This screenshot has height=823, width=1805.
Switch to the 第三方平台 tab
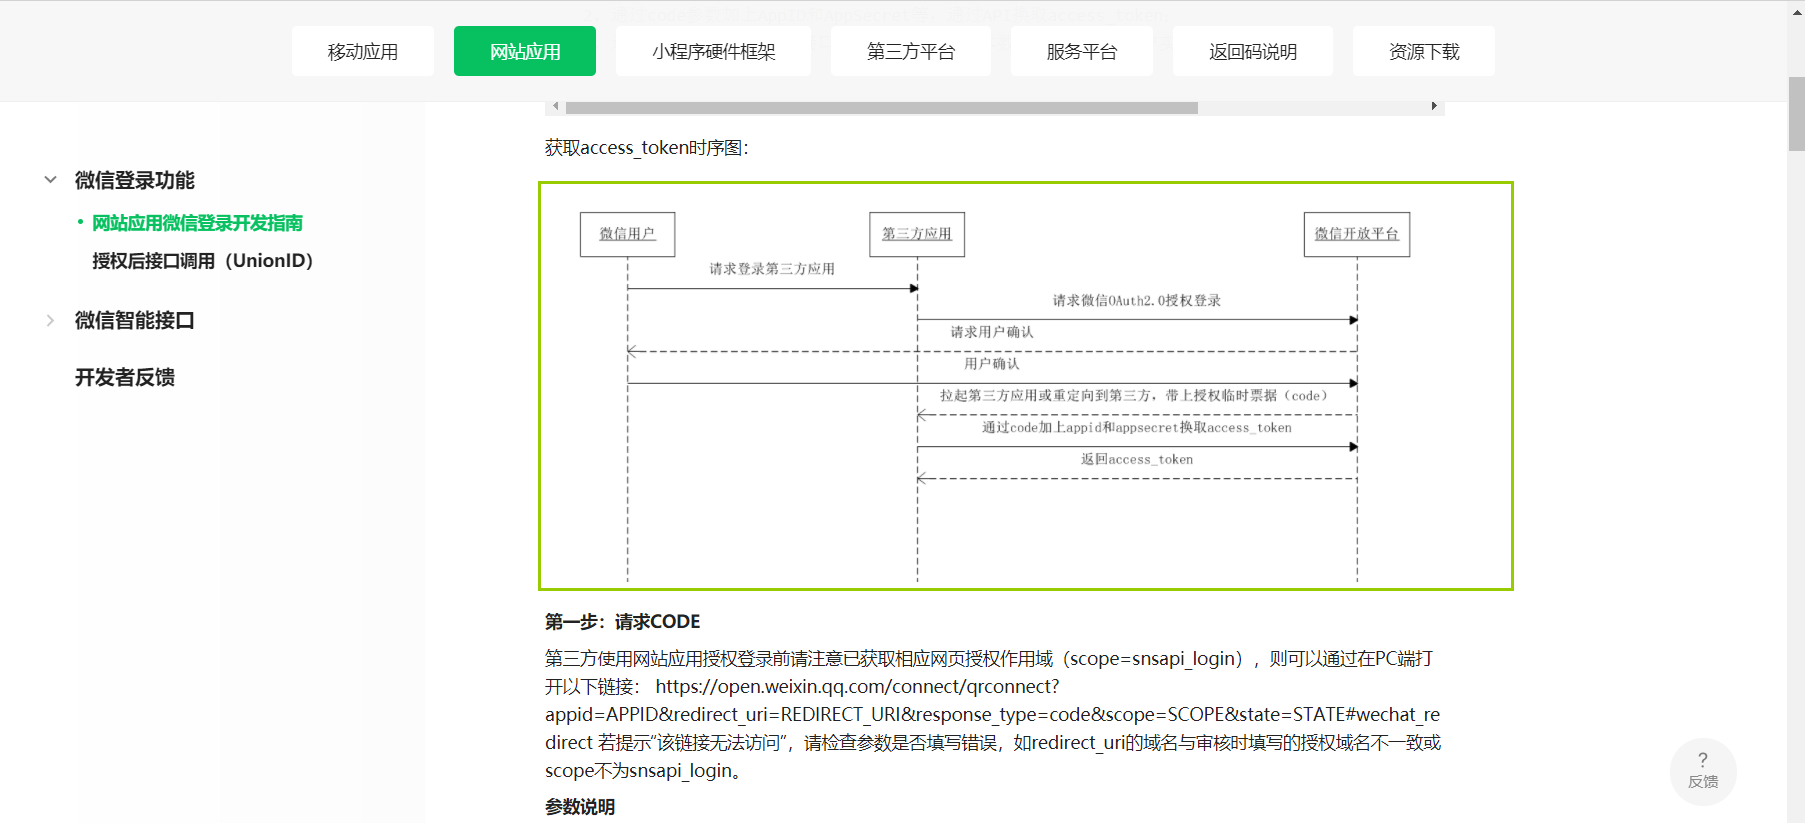tap(911, 51)
